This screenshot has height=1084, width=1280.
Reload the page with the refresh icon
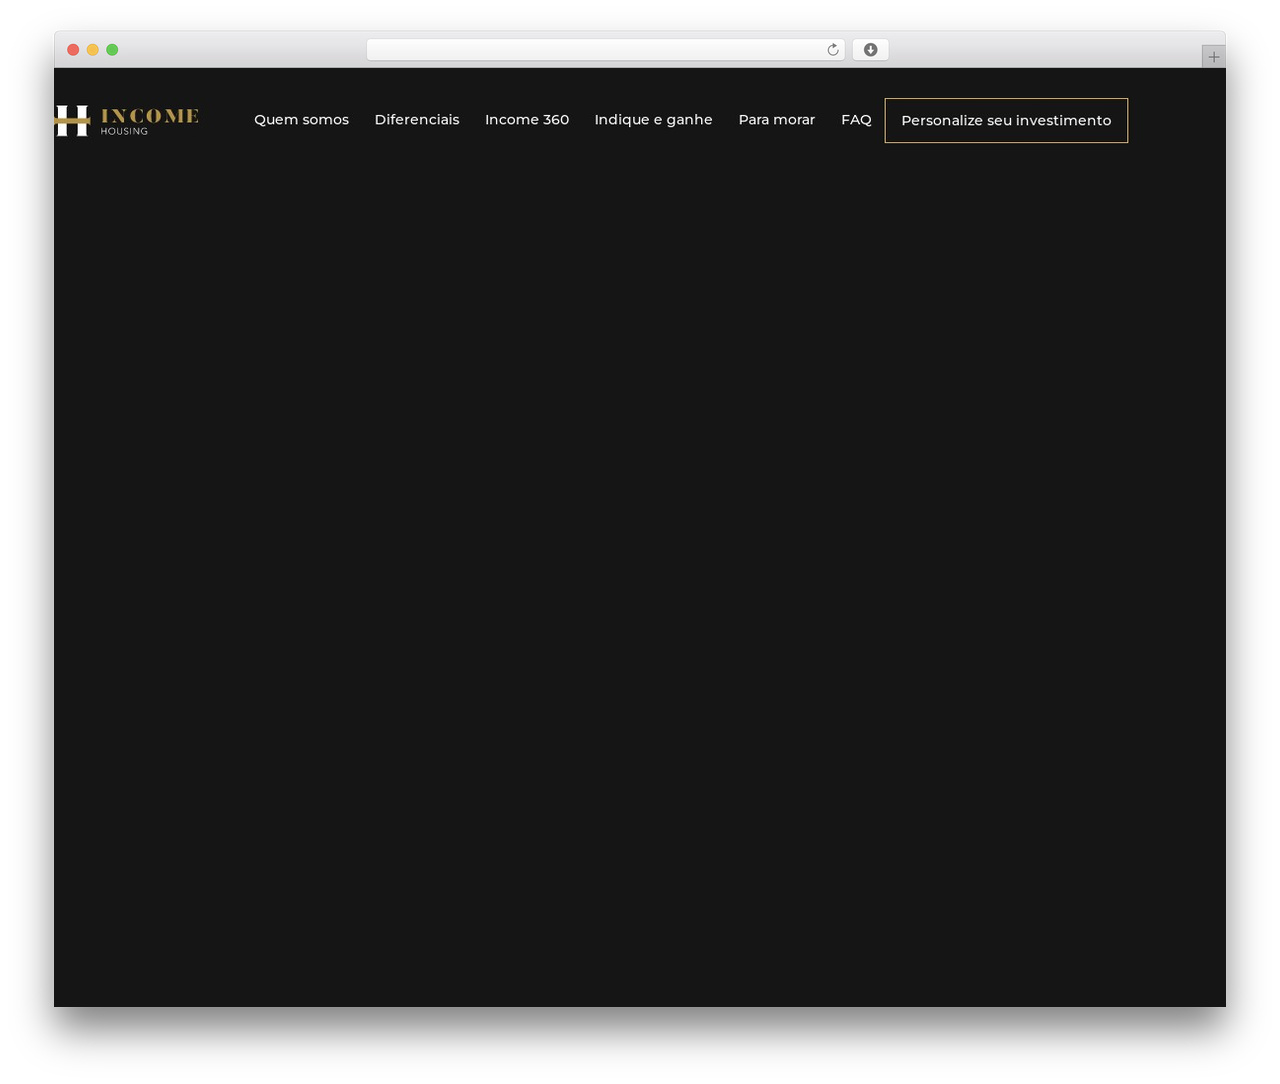832,50
